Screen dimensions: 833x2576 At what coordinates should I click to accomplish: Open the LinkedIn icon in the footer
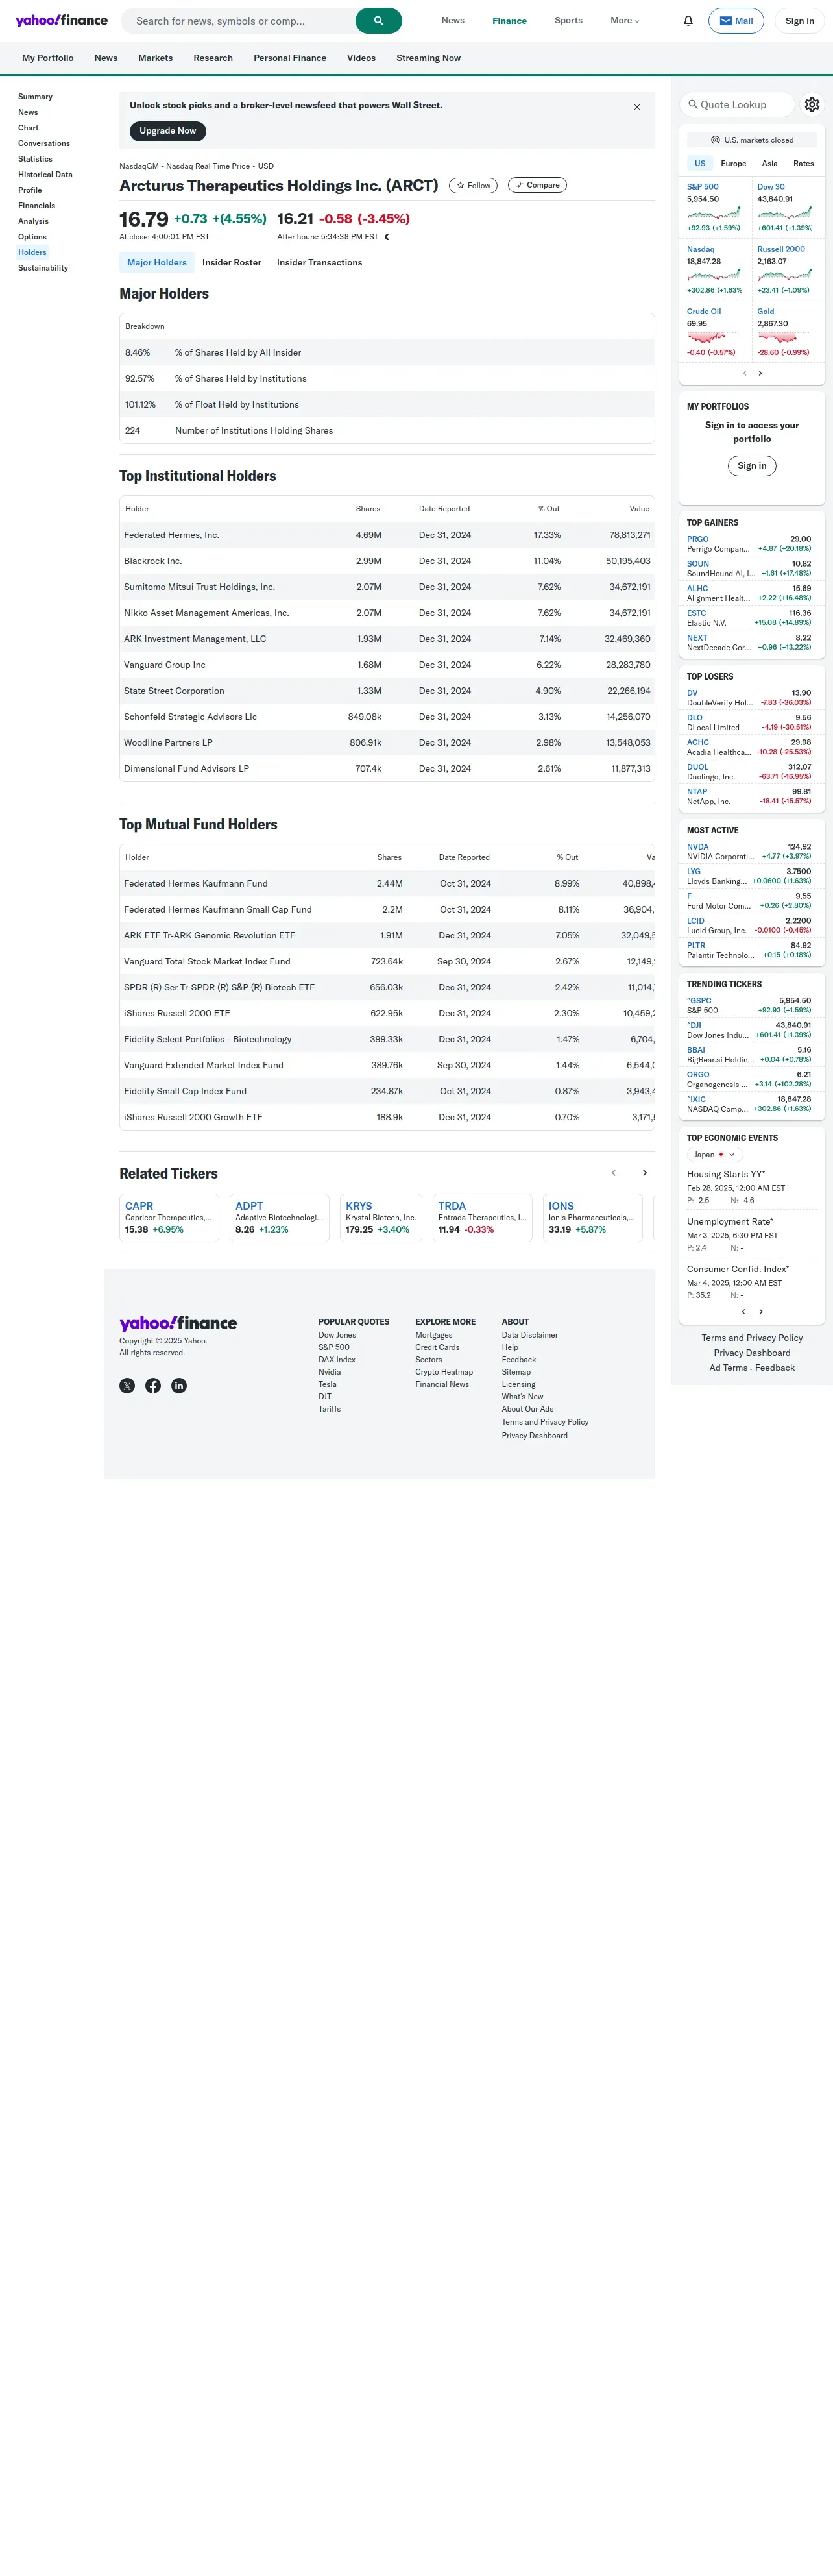pyautogui.click(x=179, y=1386)
